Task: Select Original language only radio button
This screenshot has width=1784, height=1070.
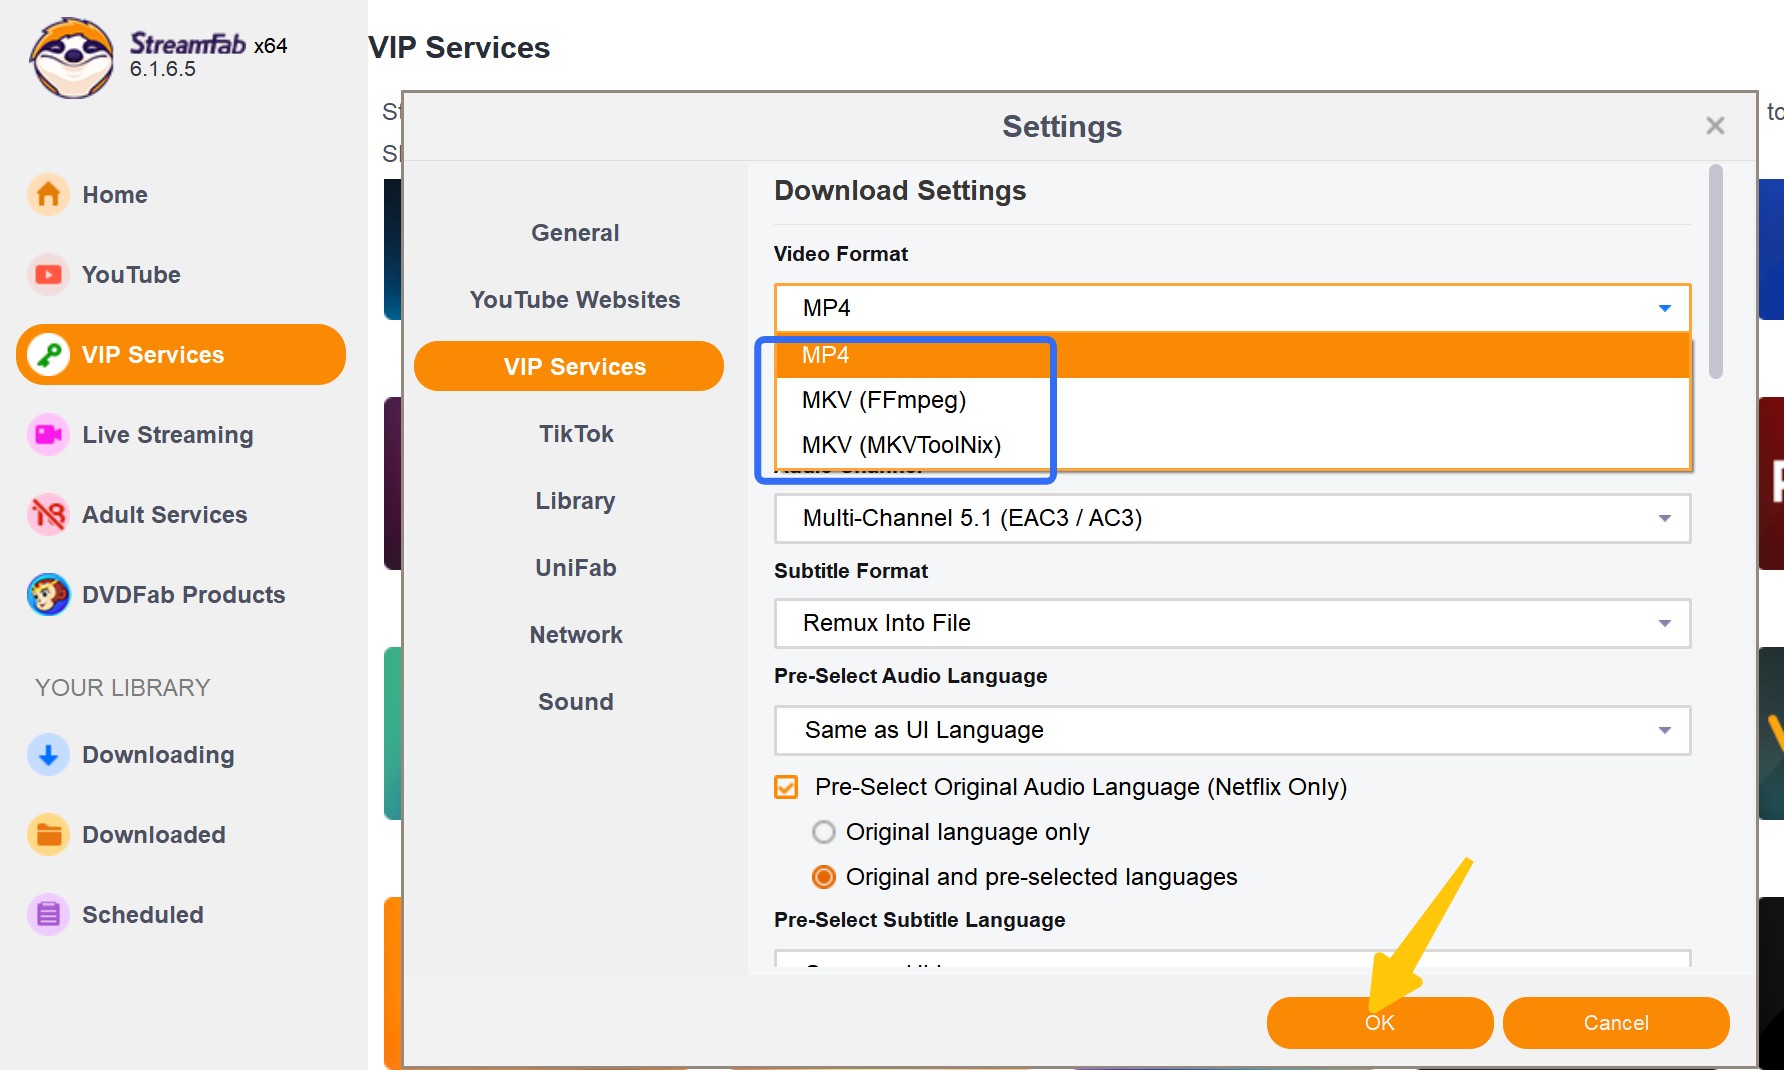Action: pyautogui.click(x=823, y=832)
